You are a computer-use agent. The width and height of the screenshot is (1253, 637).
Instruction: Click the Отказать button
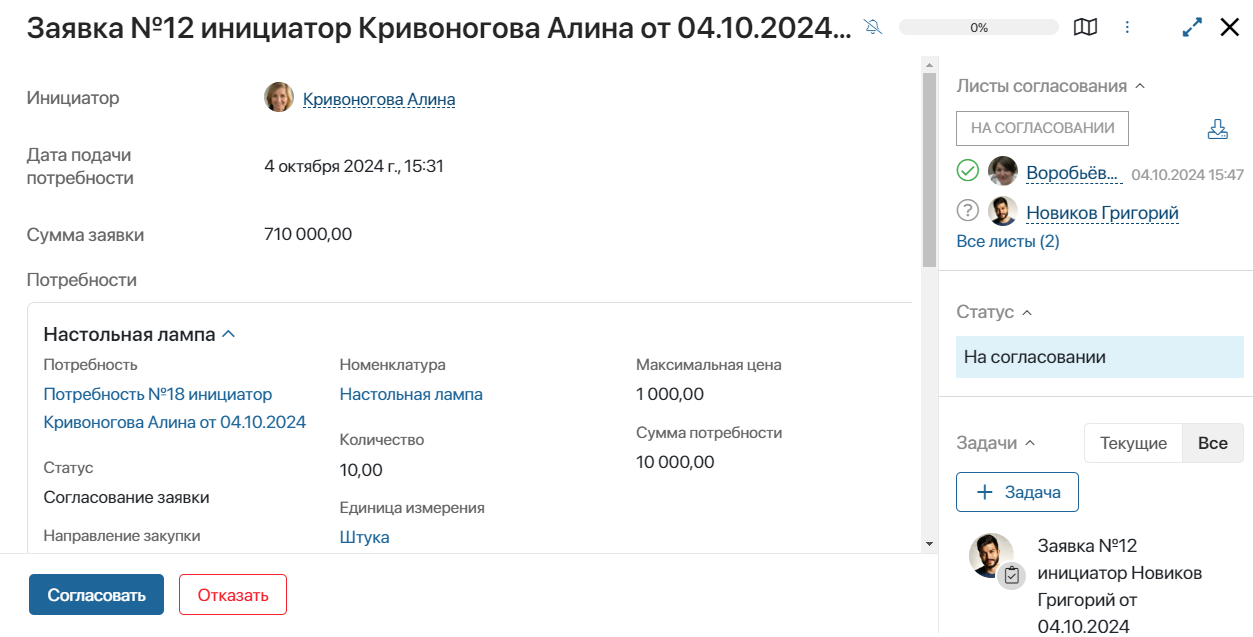point(232,593)
